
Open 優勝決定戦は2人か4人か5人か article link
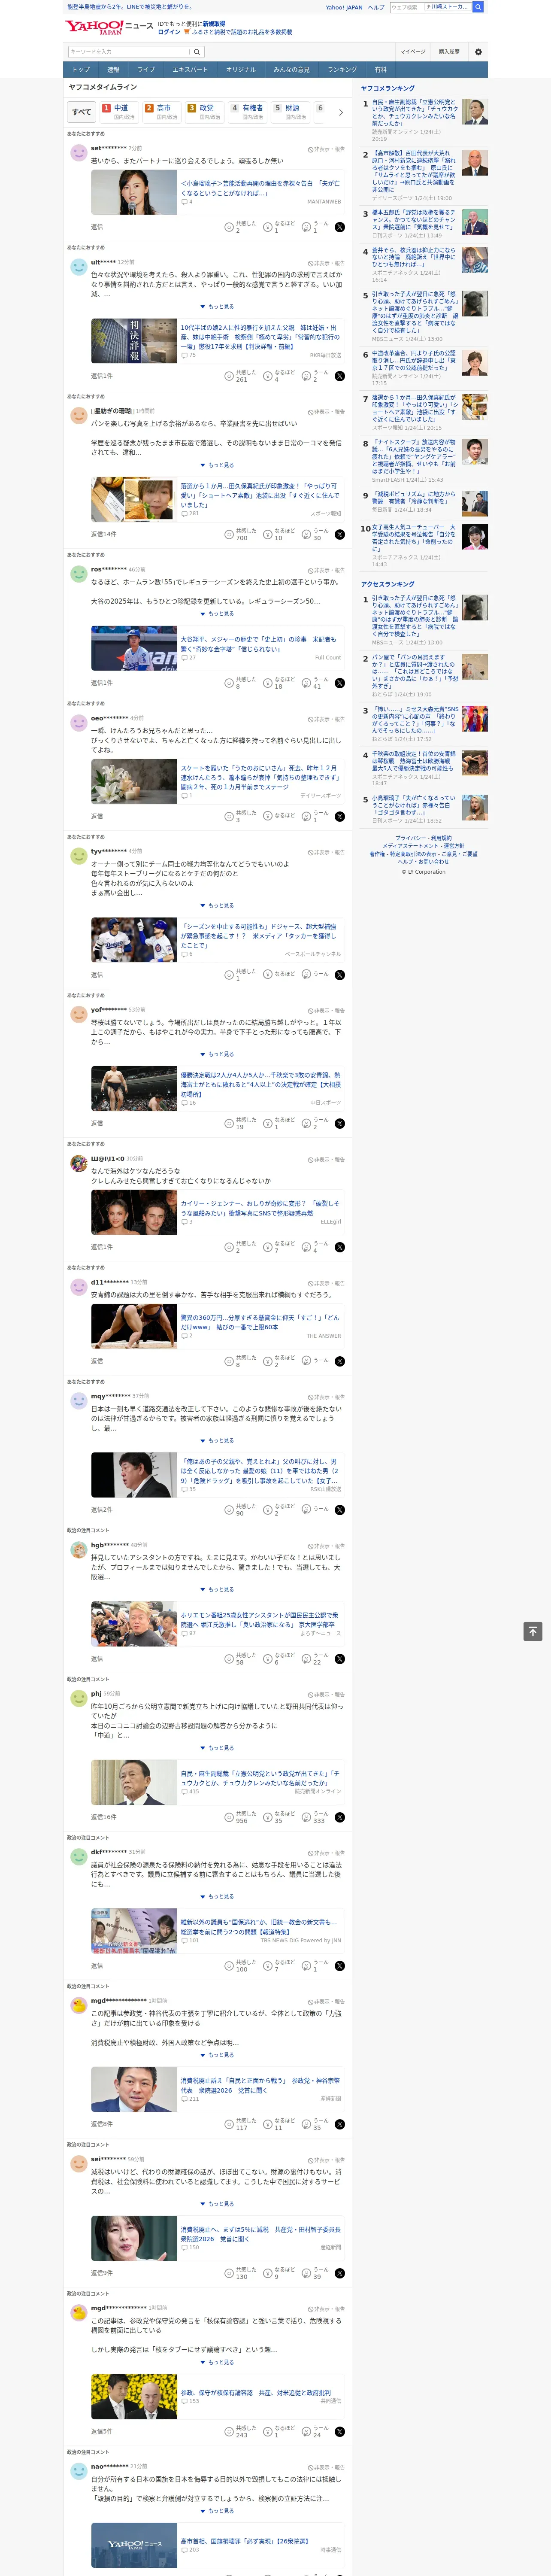point(260,1084)
